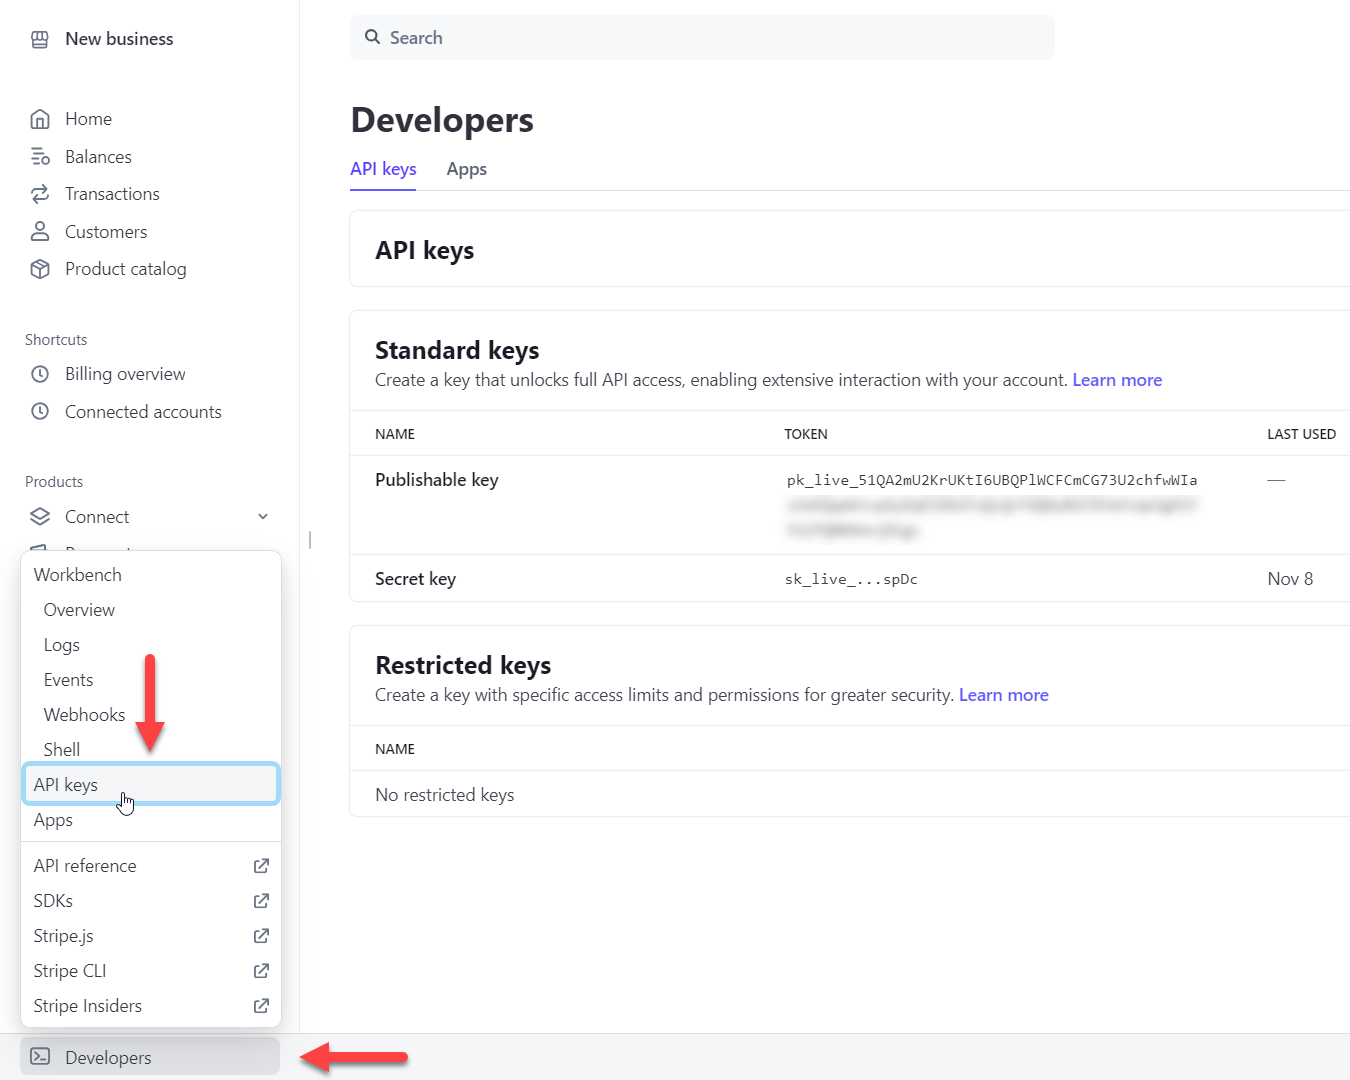Open Transactions in the sidebar
Image resolution: width=1350 pixels, height=1080 pixels.
click(x=112, y=194)
